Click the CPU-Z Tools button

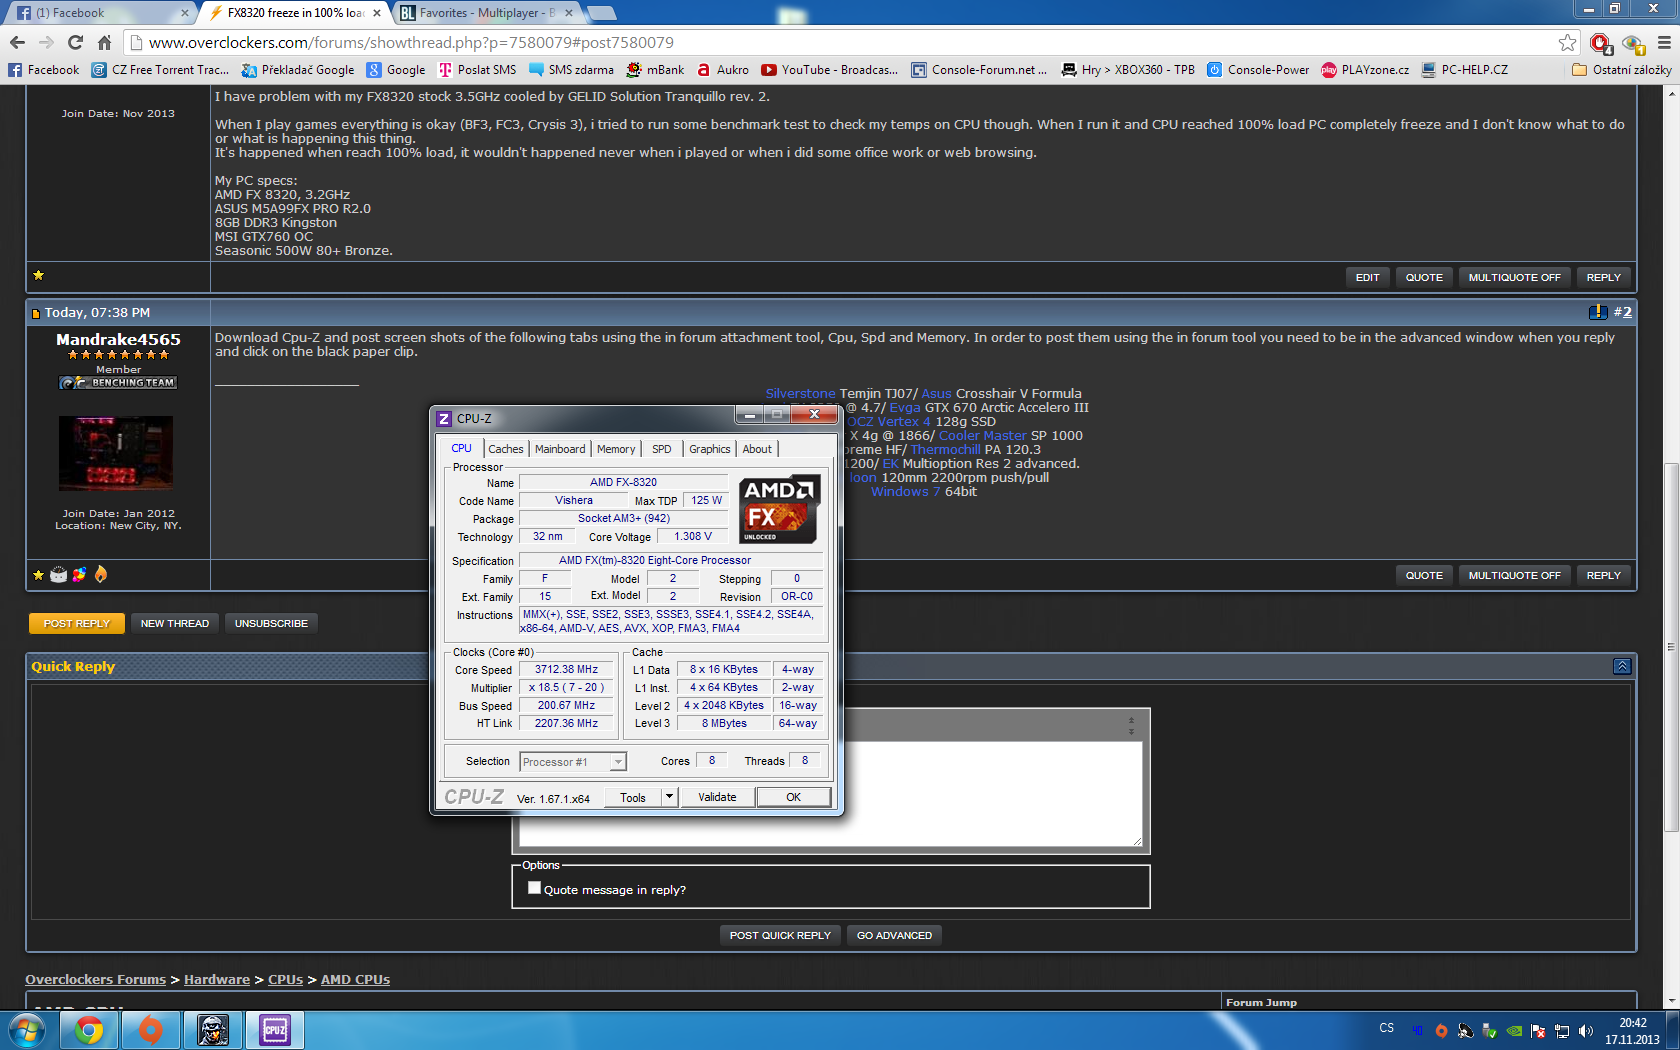633,797
